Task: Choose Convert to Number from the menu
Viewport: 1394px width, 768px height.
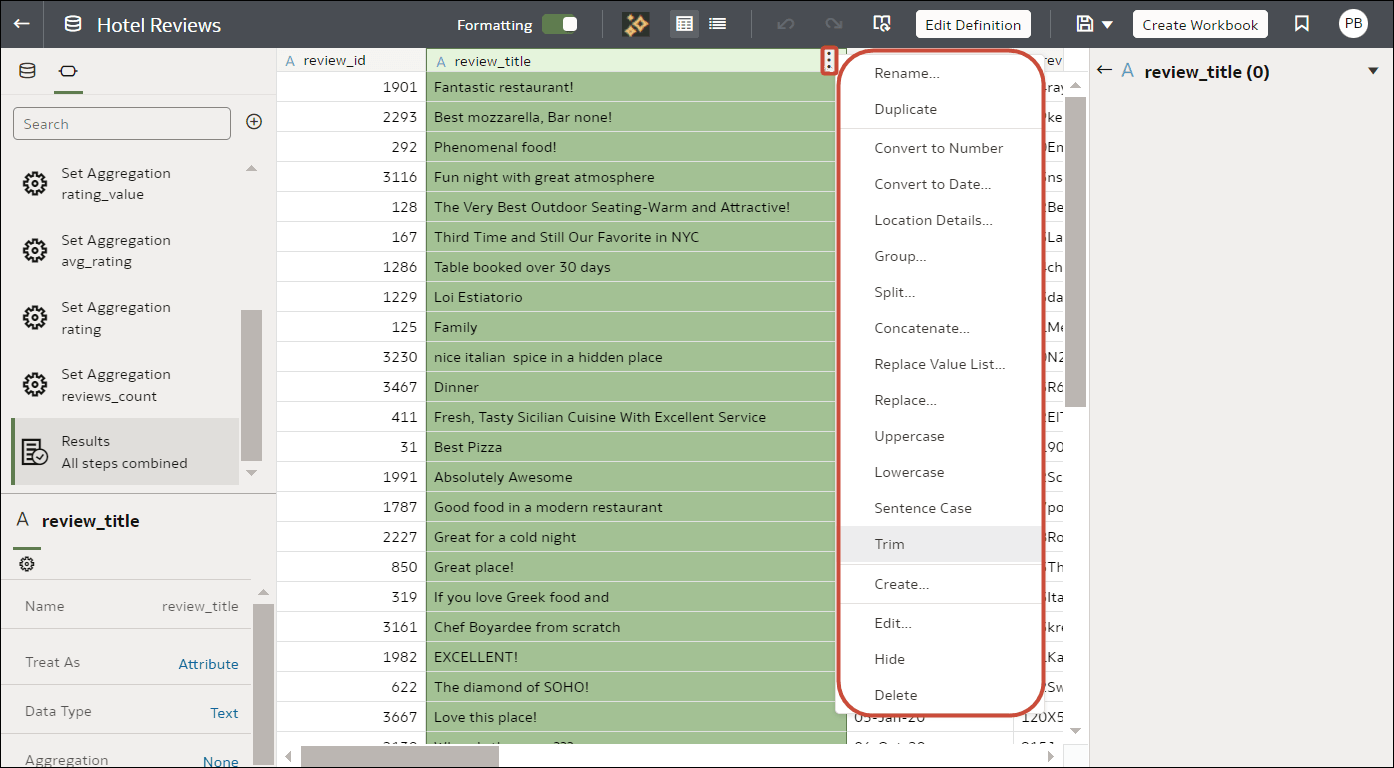Action: click(x=938, y=147)
